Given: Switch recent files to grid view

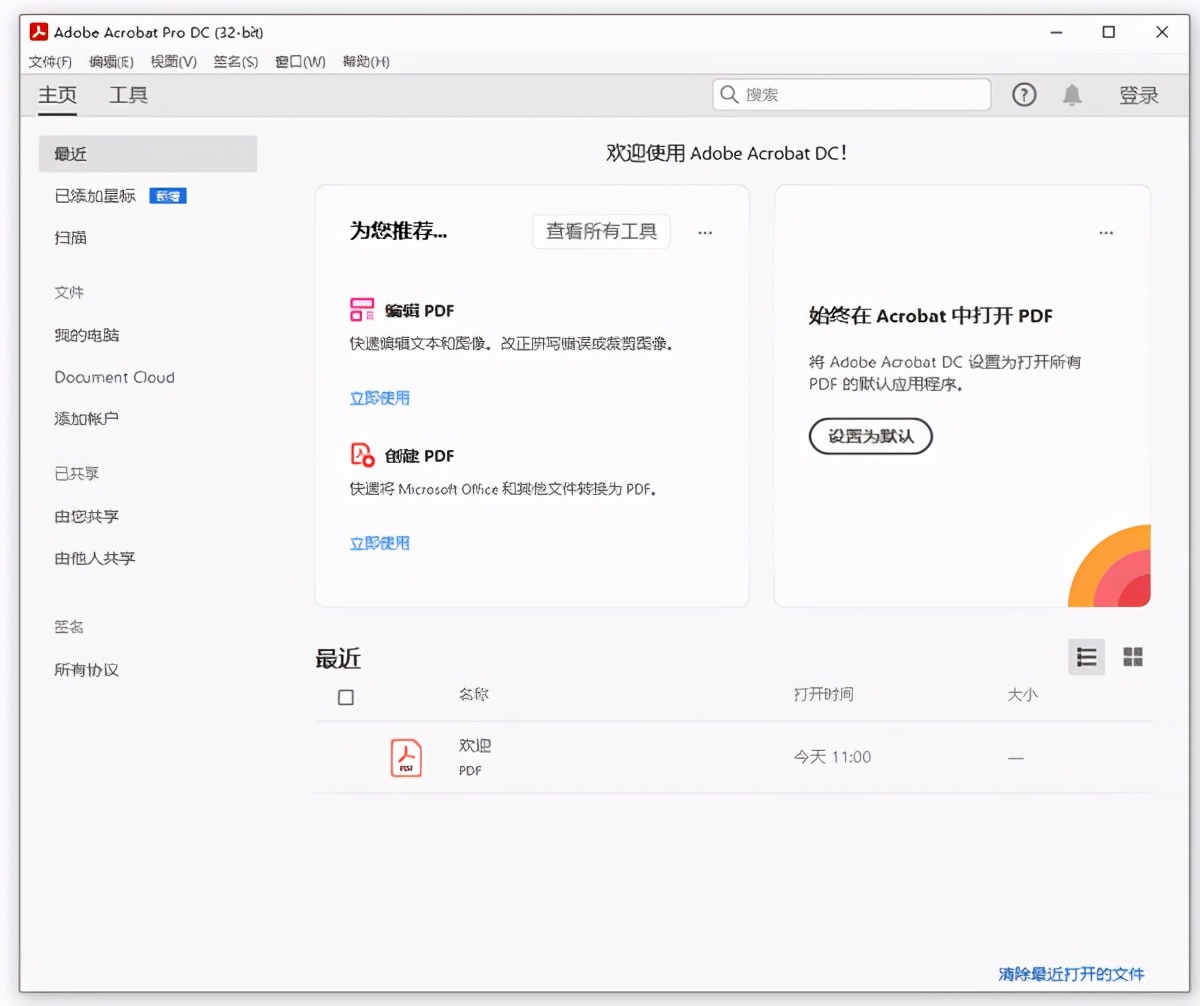Looking at the screenshot, I should point(1133,657).
